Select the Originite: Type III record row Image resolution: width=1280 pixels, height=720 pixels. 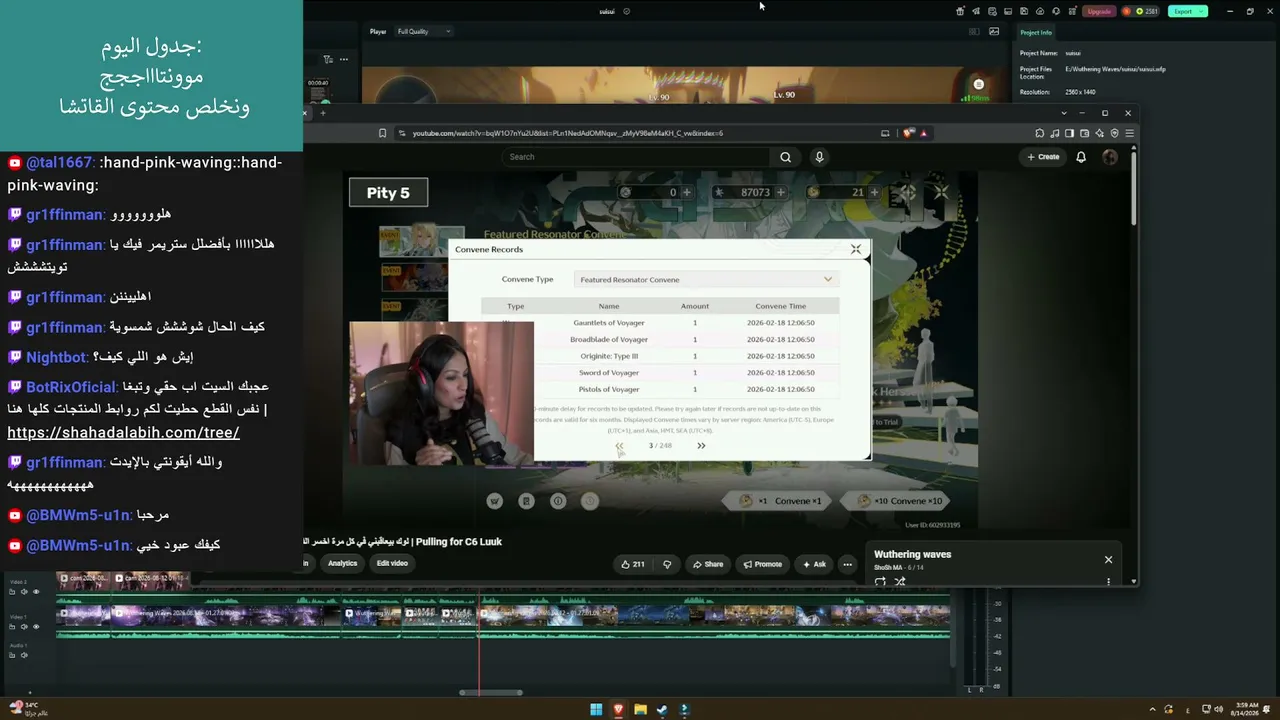click(660, 356)
